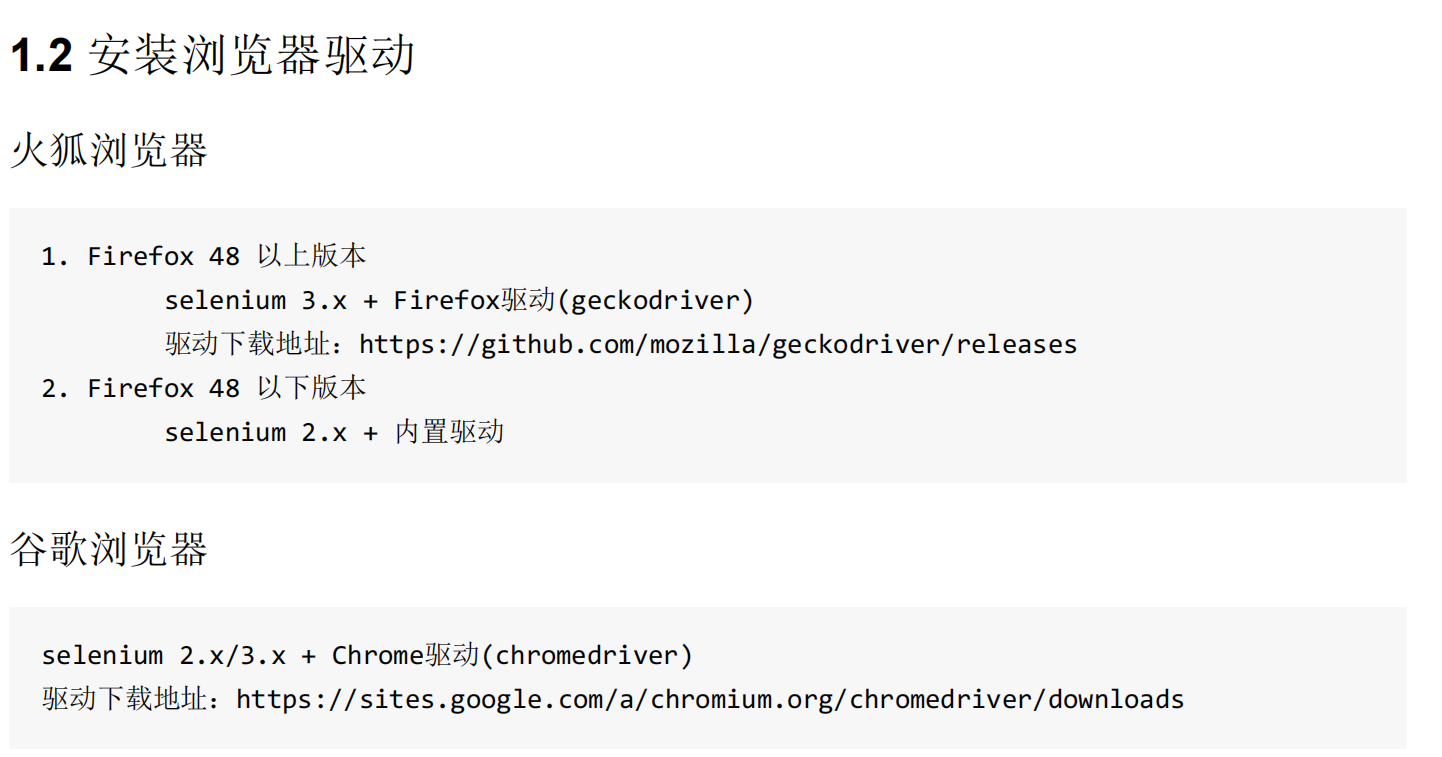The image size is (1442, 757).
Task: Click "selenium 2.x" before 内置驱动
Action: point(256,433)
